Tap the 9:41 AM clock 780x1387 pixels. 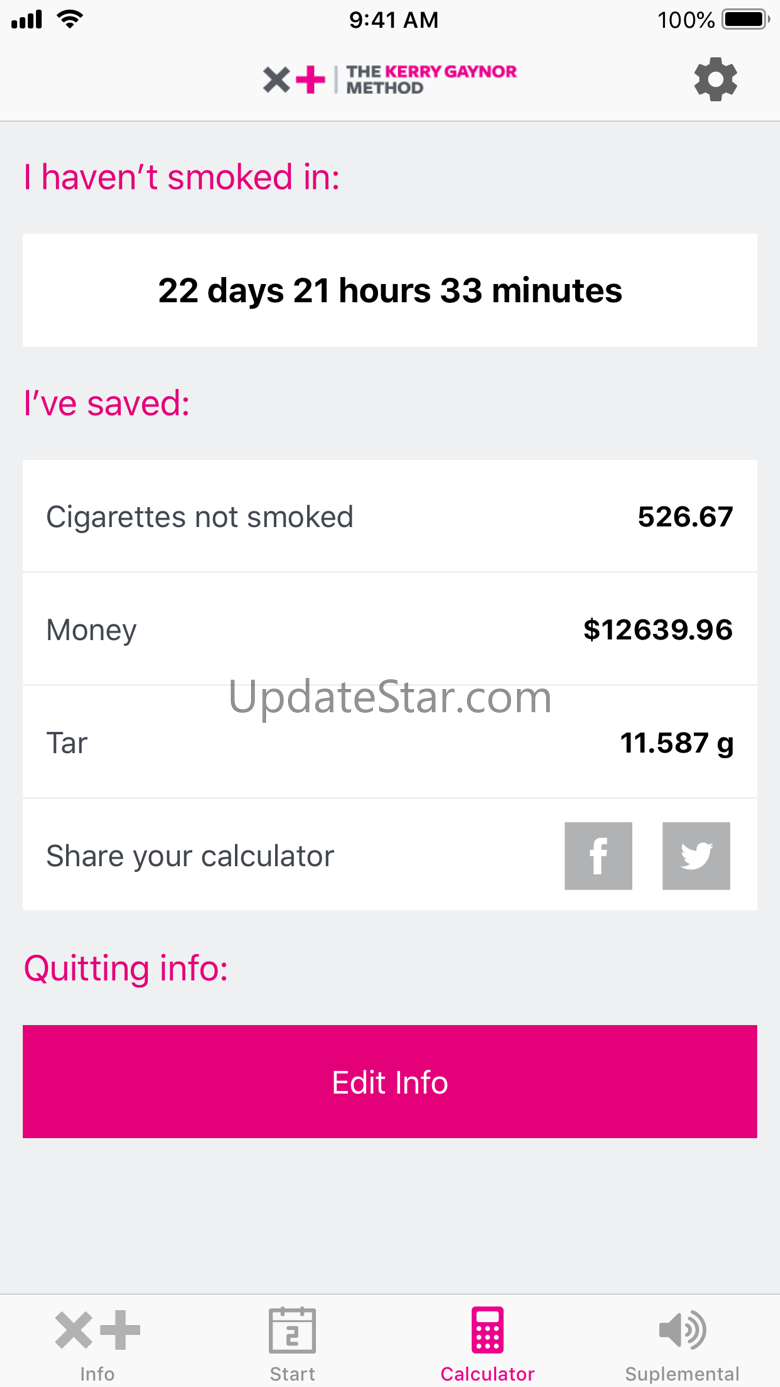point(394,19)
